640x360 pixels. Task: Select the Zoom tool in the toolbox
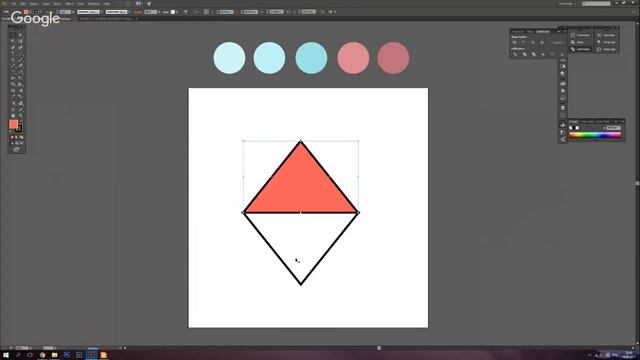tap(20, 115)
